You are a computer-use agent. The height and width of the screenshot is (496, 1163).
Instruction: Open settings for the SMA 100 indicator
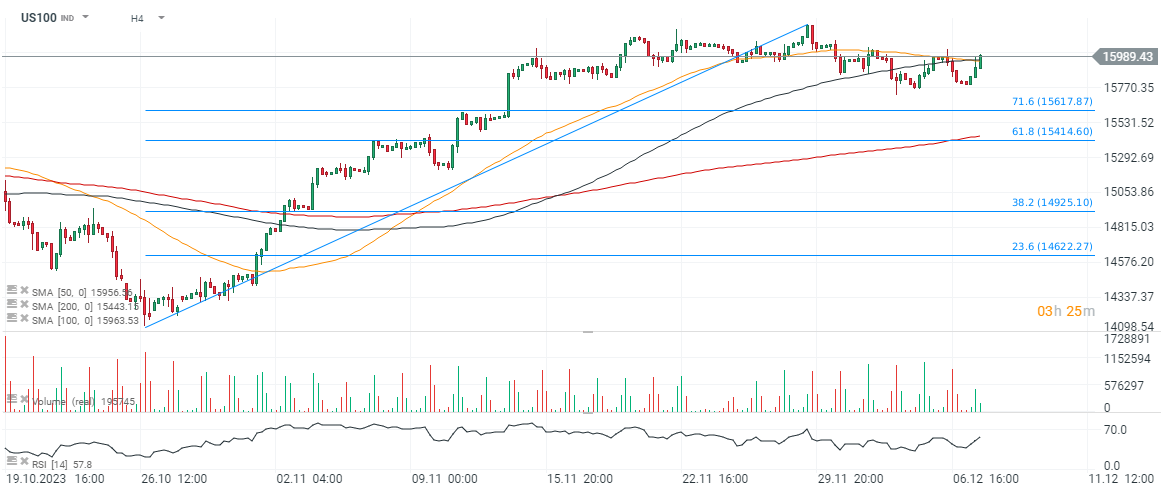(x=12, y=317)
